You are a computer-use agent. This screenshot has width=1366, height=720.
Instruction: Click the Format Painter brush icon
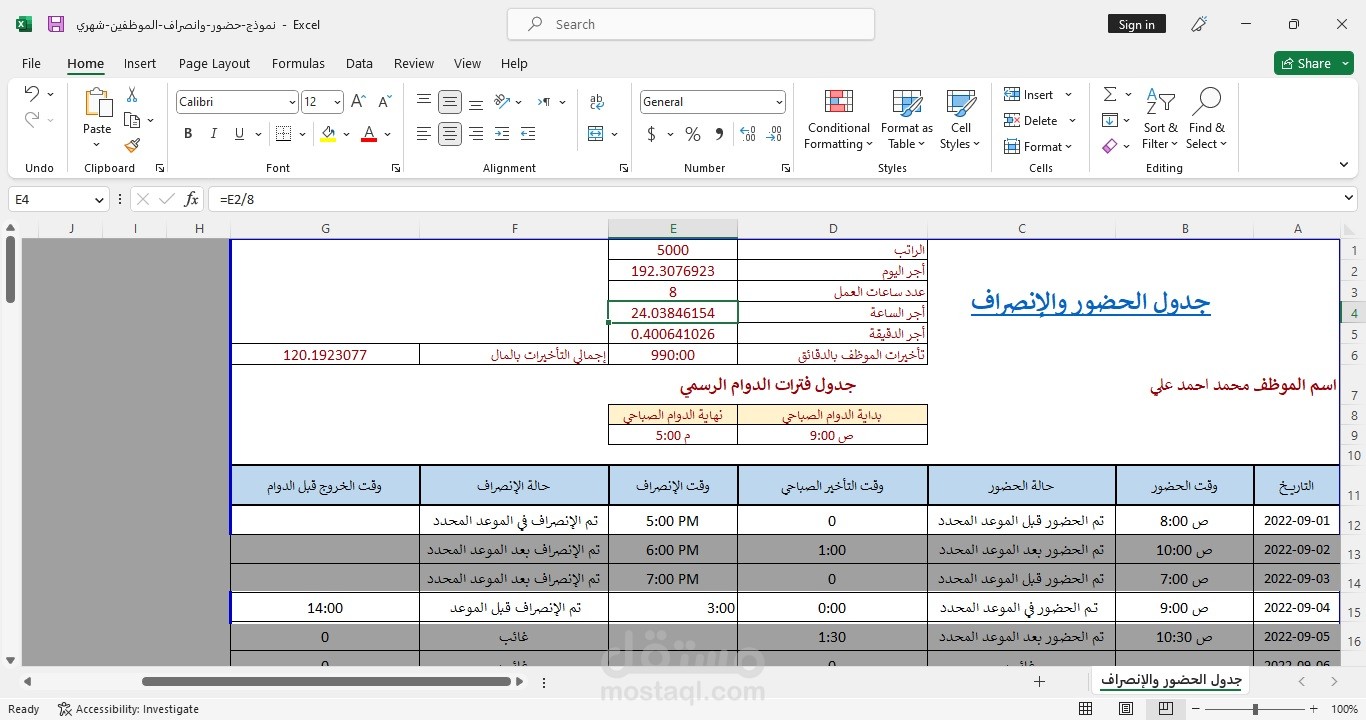pos(132,145)
